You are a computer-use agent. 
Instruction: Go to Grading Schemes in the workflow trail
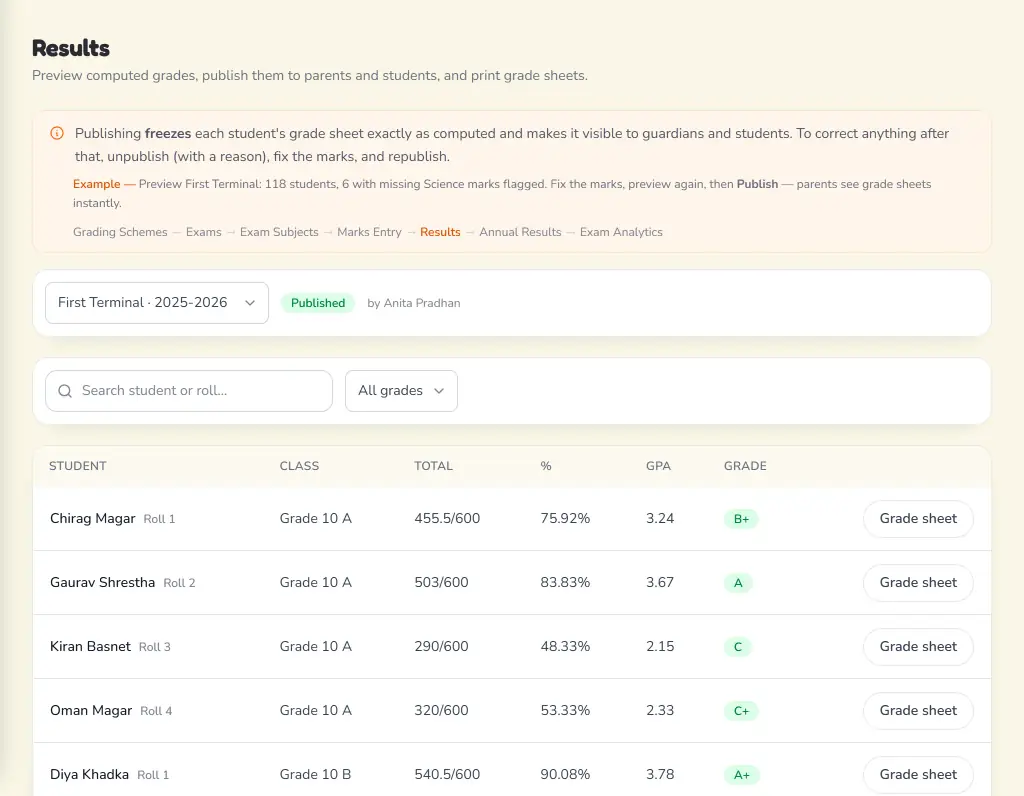coord(120,232)
